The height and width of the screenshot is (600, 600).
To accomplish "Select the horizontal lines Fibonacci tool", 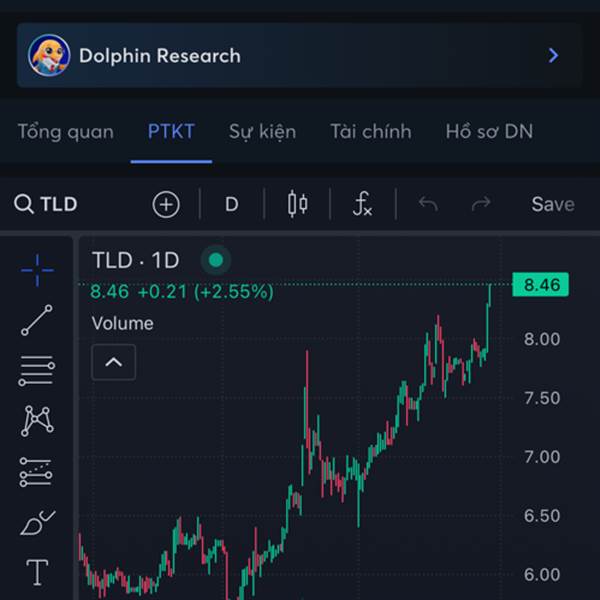I will click(x=37, y=370).
